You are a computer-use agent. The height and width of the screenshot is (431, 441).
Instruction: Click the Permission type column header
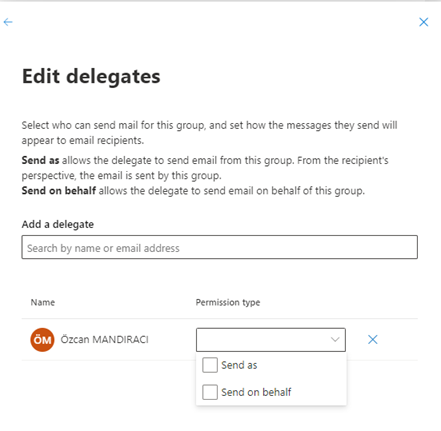pos(228,302)
